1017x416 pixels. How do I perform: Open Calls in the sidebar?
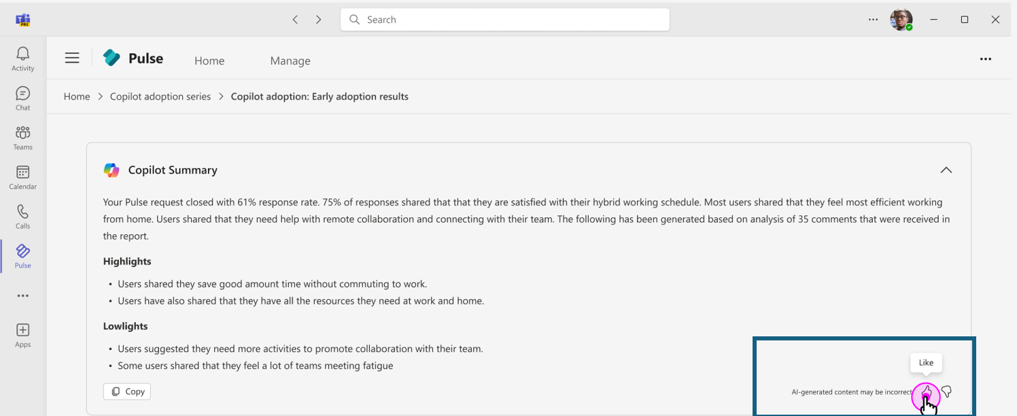click(22, 216)
